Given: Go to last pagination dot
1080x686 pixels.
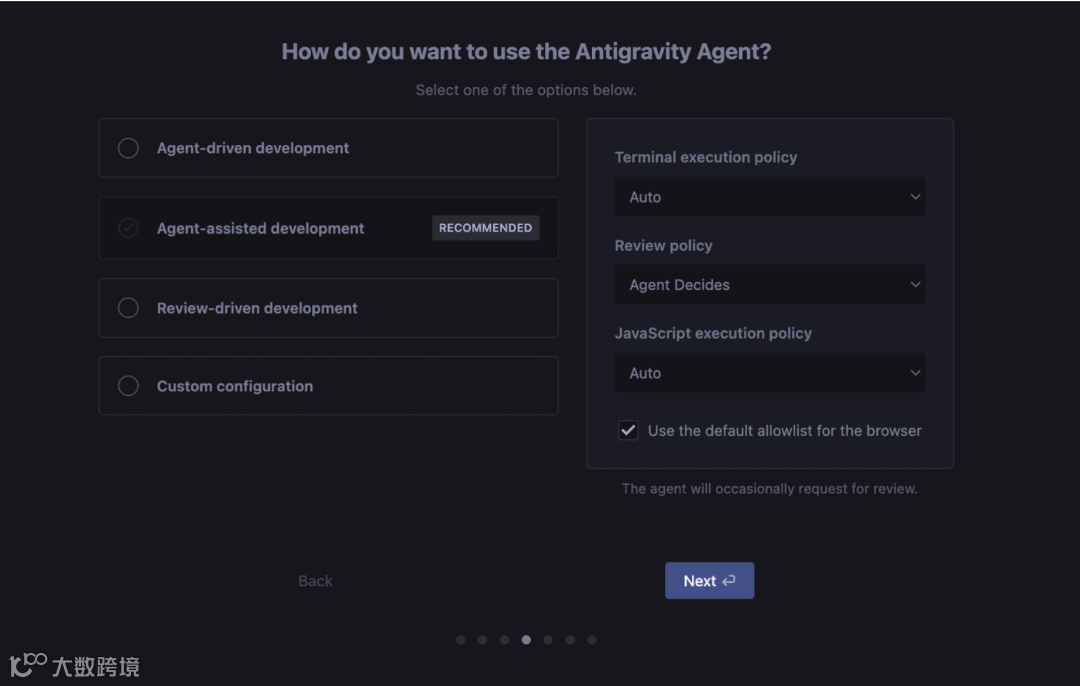Looking at the screenshot, I should pyautogui.click(x=592, y=640).
